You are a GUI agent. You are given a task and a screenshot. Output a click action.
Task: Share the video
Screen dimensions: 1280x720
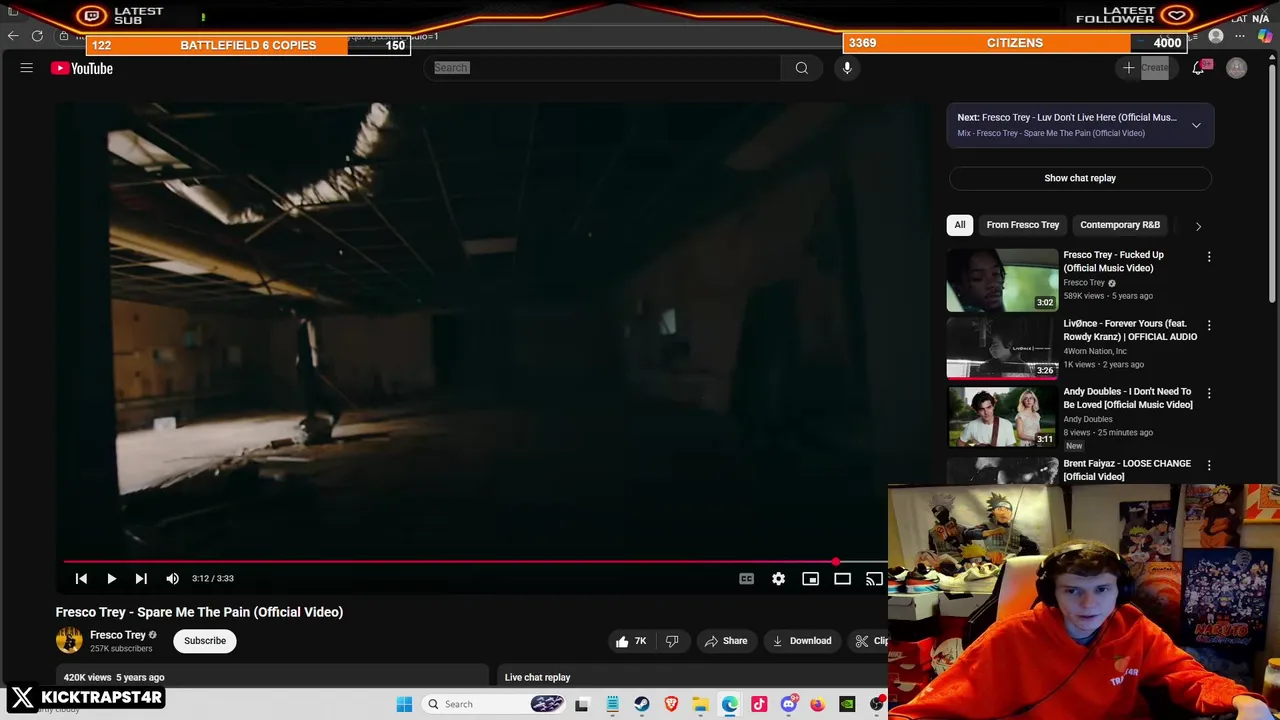pyautogui.click(x=726, y=641)
